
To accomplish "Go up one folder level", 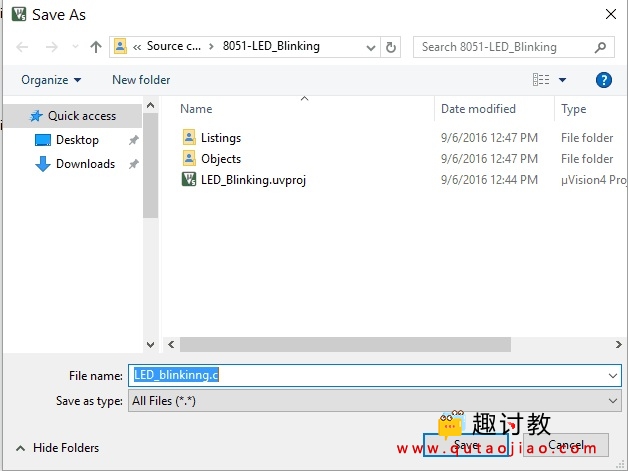I will [x=96, y=47].
